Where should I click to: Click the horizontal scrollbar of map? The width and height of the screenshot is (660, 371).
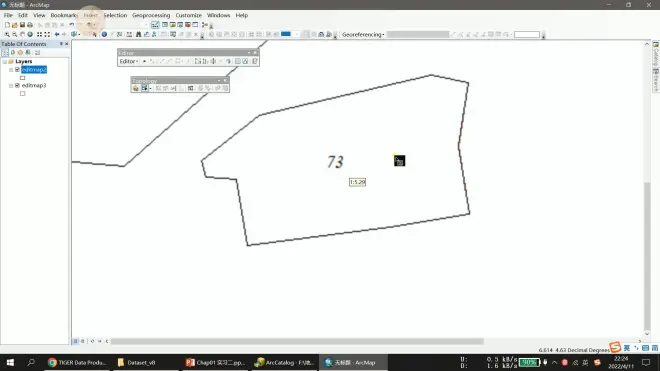coord(297,341)
